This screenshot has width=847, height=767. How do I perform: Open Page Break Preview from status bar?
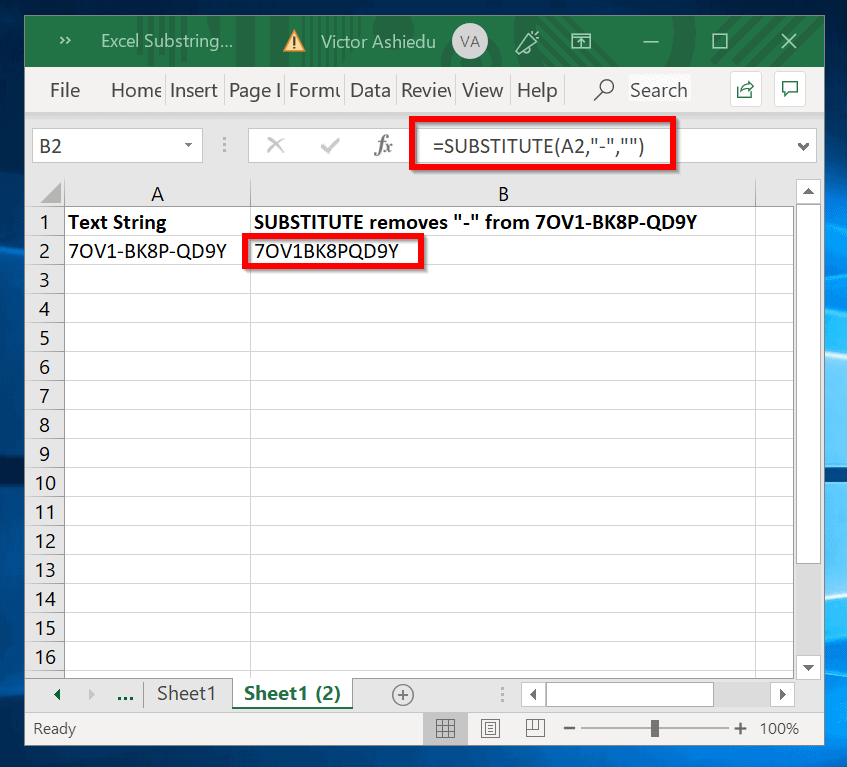click(x=534, y=728)
